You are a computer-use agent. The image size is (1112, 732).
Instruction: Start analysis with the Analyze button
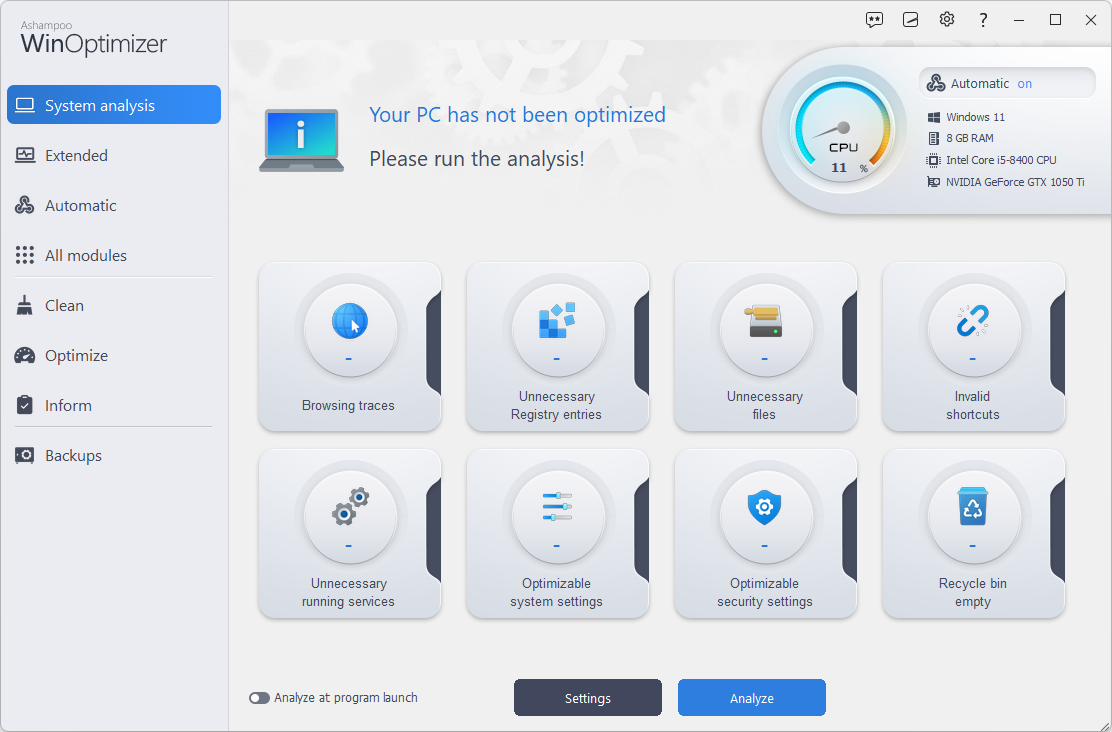pos(752,698)
